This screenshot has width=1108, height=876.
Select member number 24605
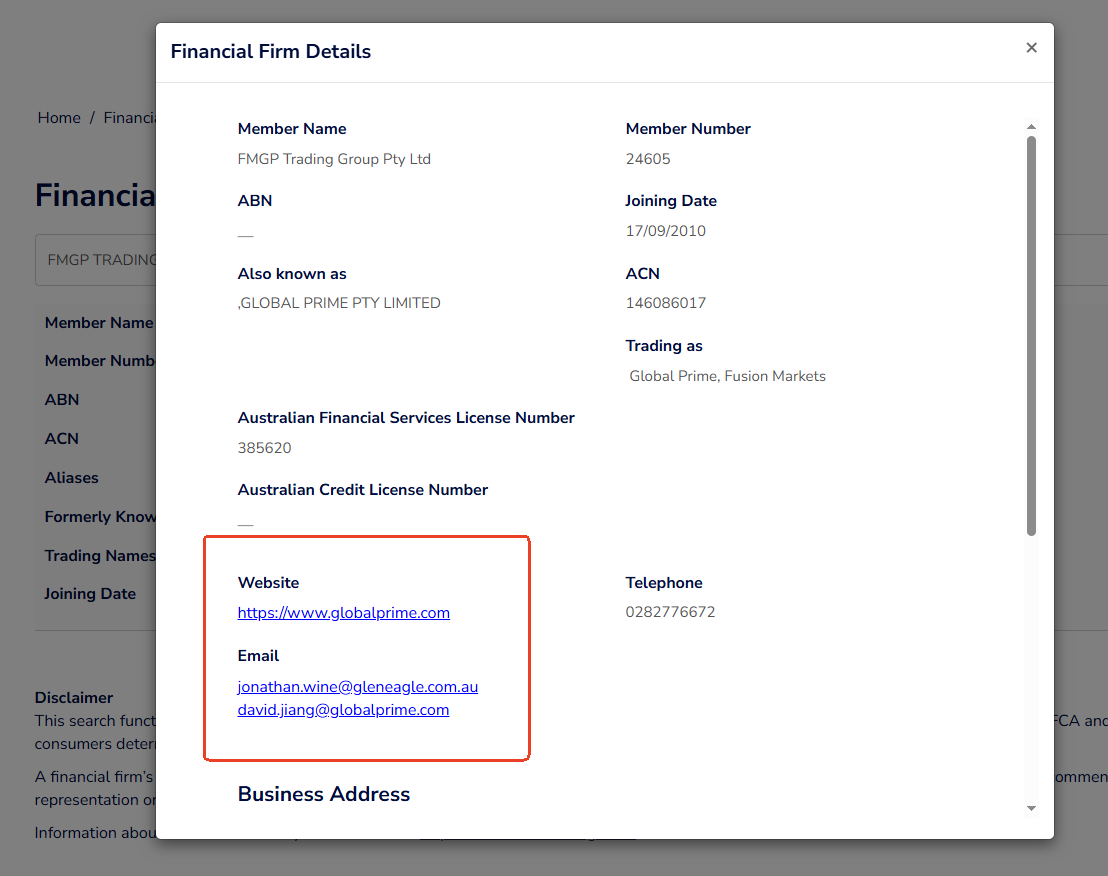coord(648,159)
